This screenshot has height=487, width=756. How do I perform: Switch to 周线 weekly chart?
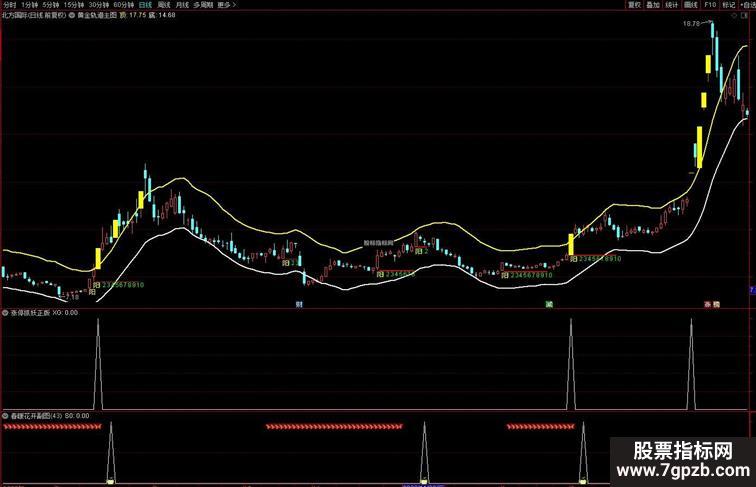[164, 4]
